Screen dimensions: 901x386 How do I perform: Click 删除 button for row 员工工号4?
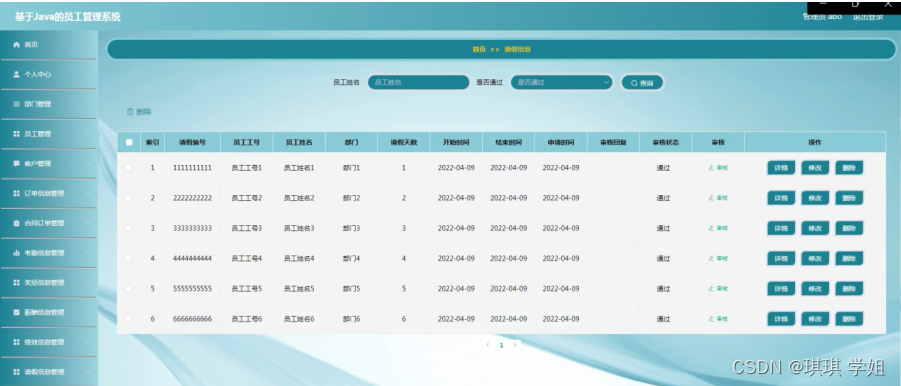pos(849,258)
